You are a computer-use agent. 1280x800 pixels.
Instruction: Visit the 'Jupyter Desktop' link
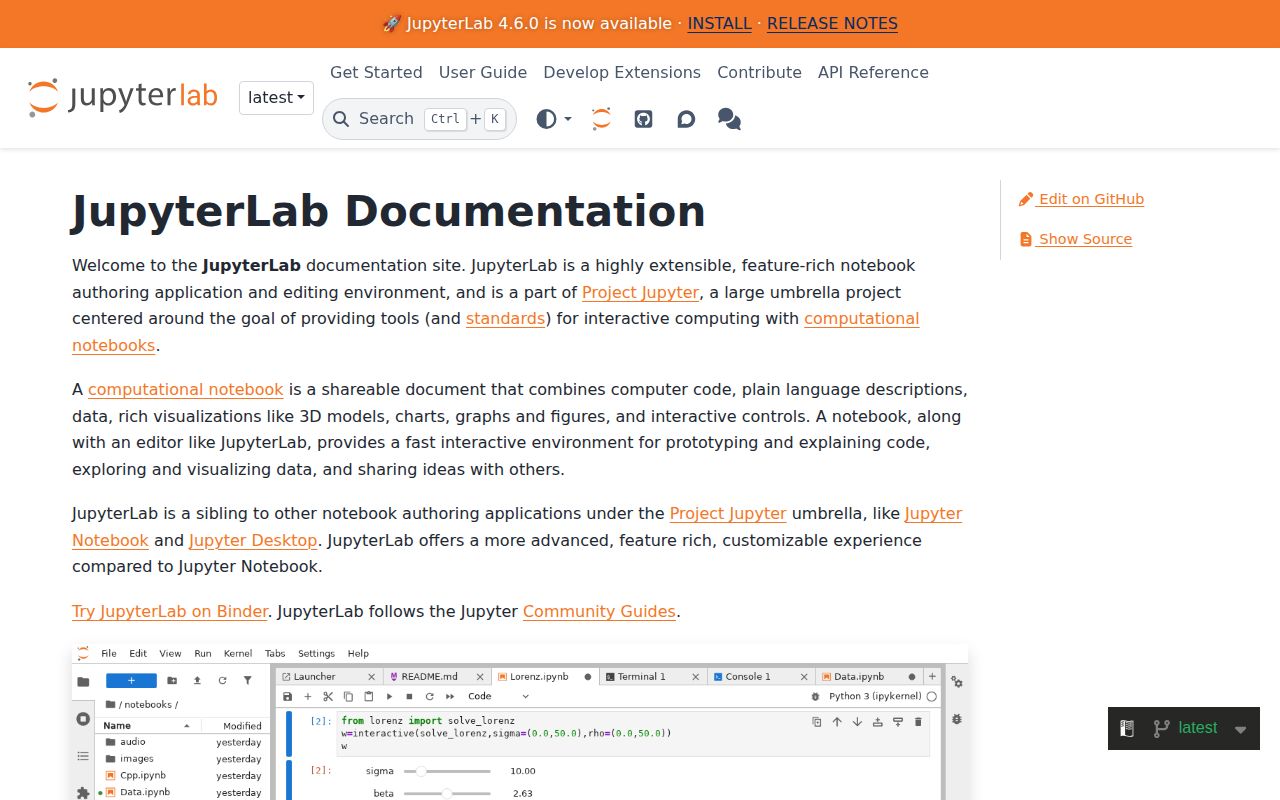click(253, 540)
